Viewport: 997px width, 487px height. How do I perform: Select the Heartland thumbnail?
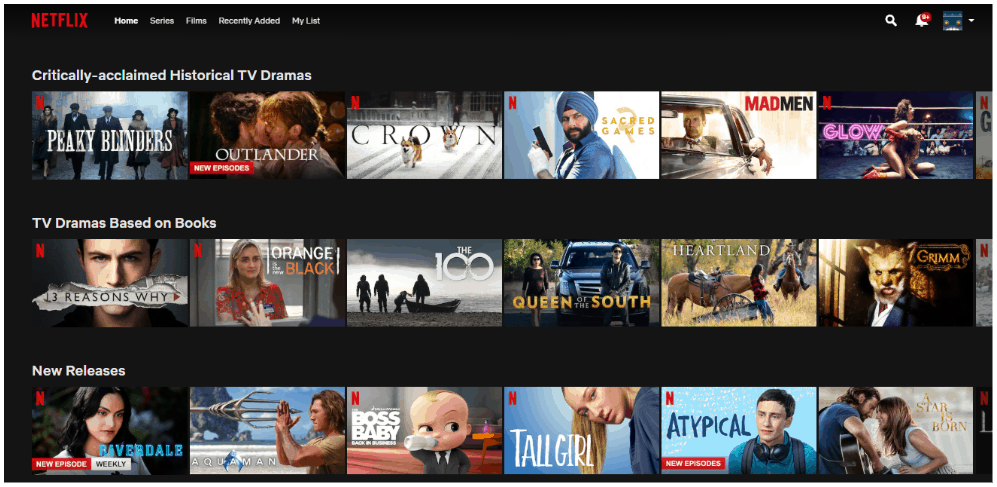[x=739, y=283]
